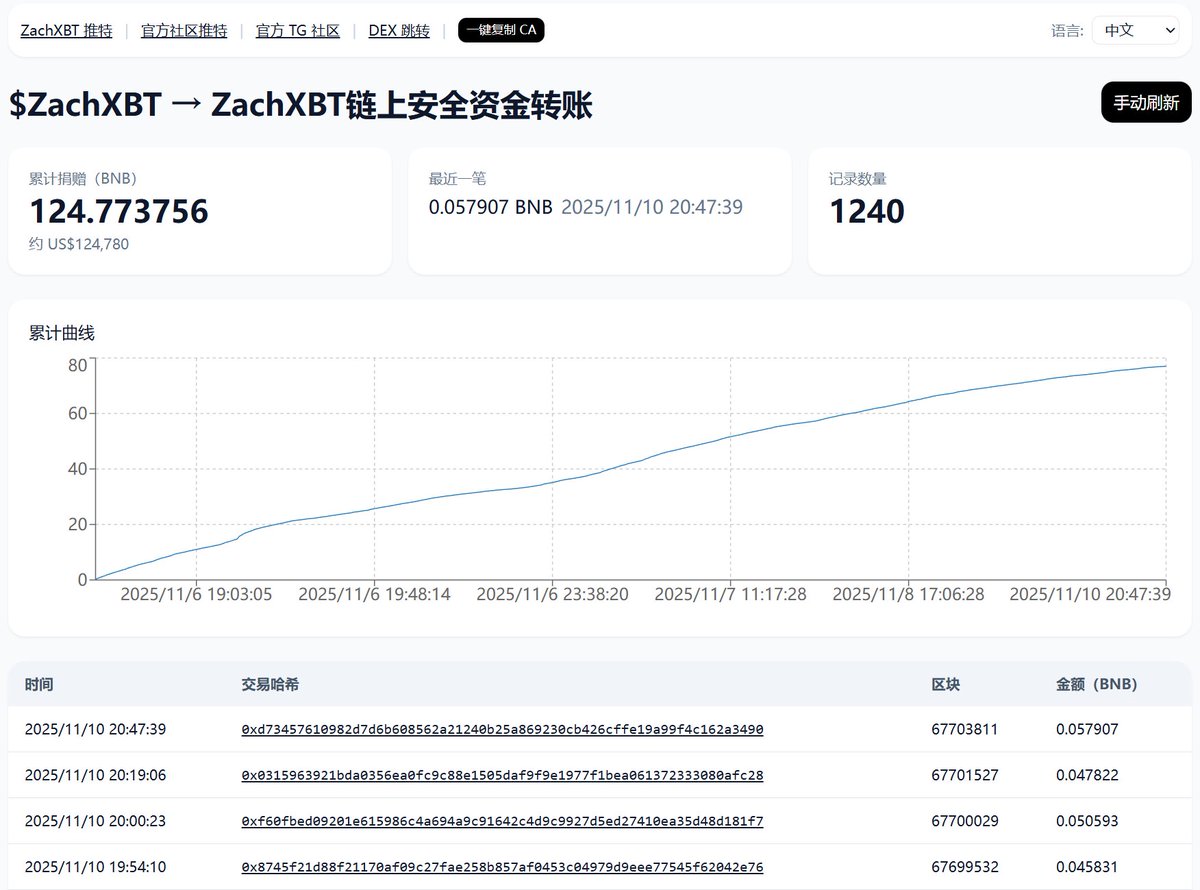Click amount 0.047822 in the table
1200x890 pixels.
tap(1087, 775)
